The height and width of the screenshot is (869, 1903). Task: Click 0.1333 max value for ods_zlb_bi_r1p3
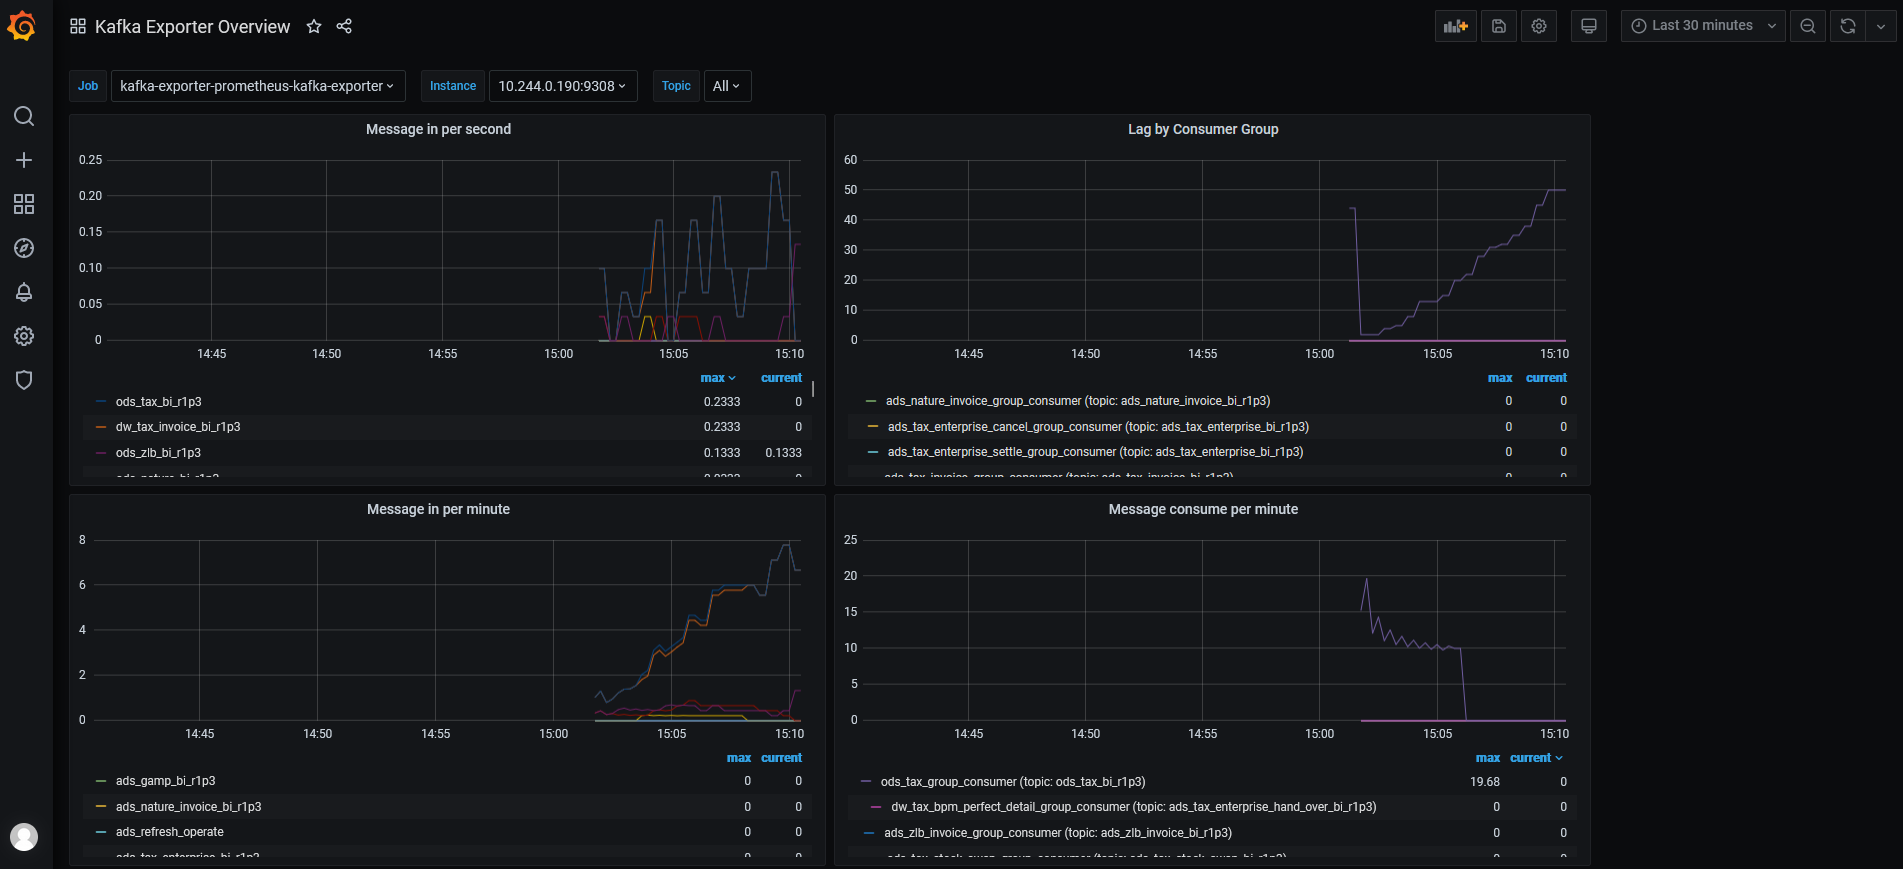(722, 453)
